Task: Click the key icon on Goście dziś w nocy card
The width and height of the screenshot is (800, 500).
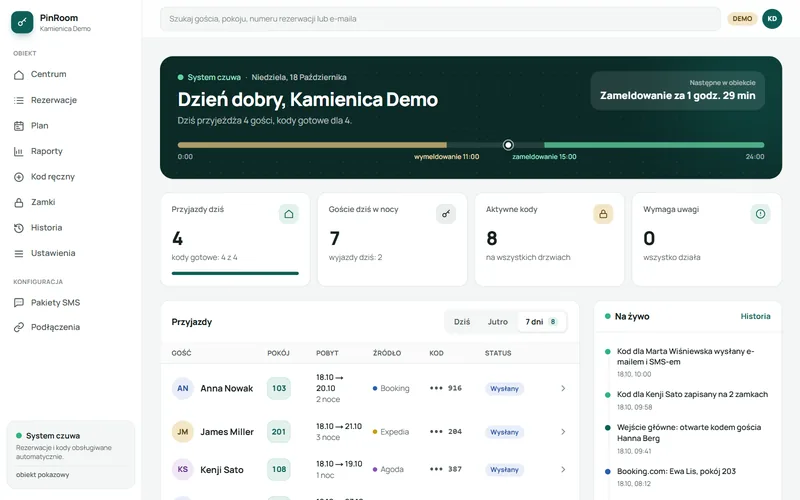Action: [446, 214]
